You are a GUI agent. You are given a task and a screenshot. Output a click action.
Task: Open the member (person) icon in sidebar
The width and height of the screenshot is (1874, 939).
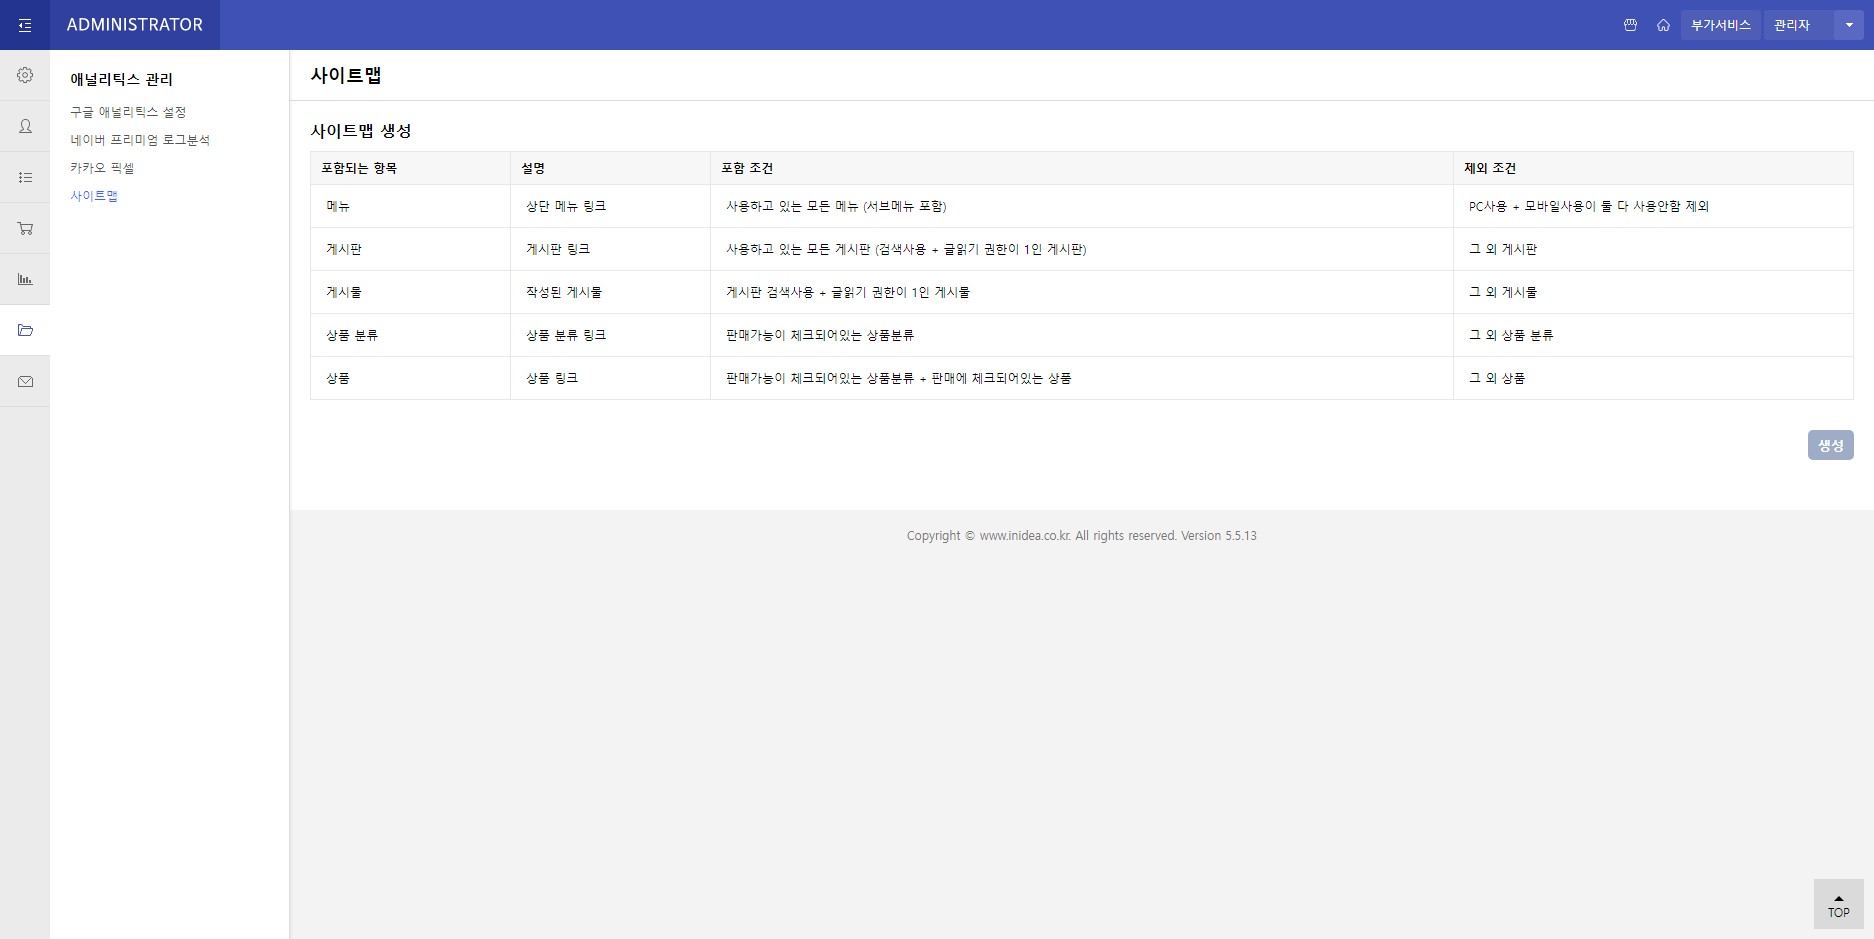click(x=25, y=126)
